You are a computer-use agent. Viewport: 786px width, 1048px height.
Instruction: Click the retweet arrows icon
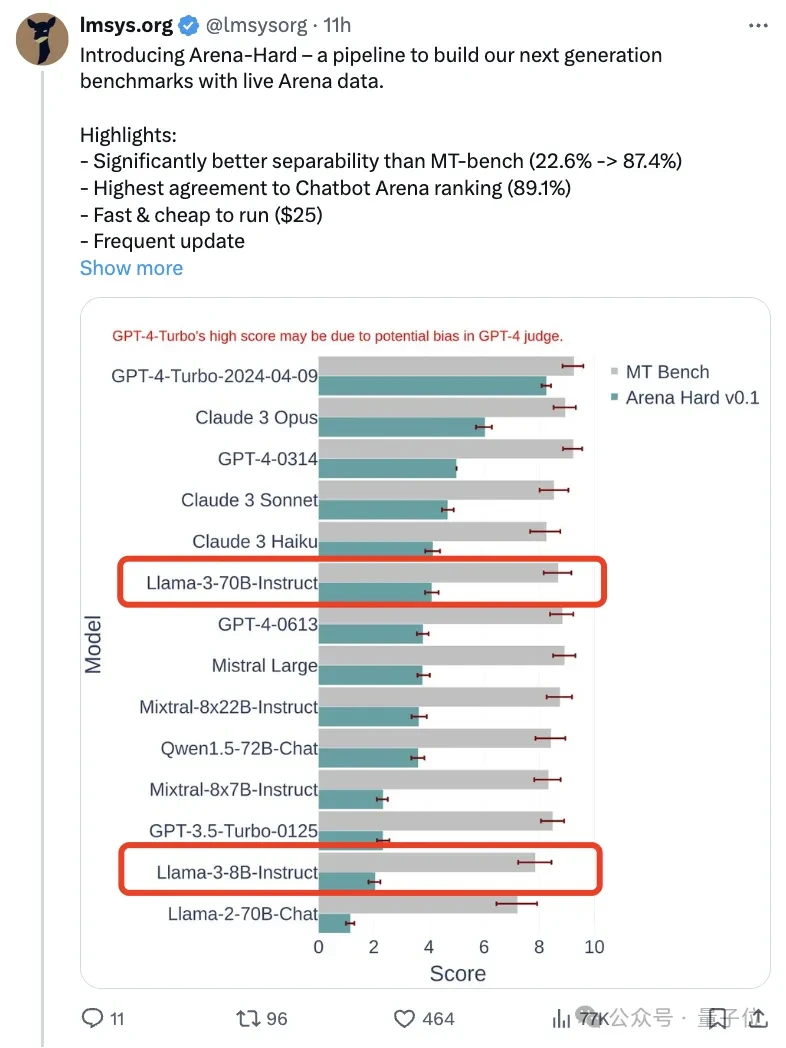[x=247, y=1018]
